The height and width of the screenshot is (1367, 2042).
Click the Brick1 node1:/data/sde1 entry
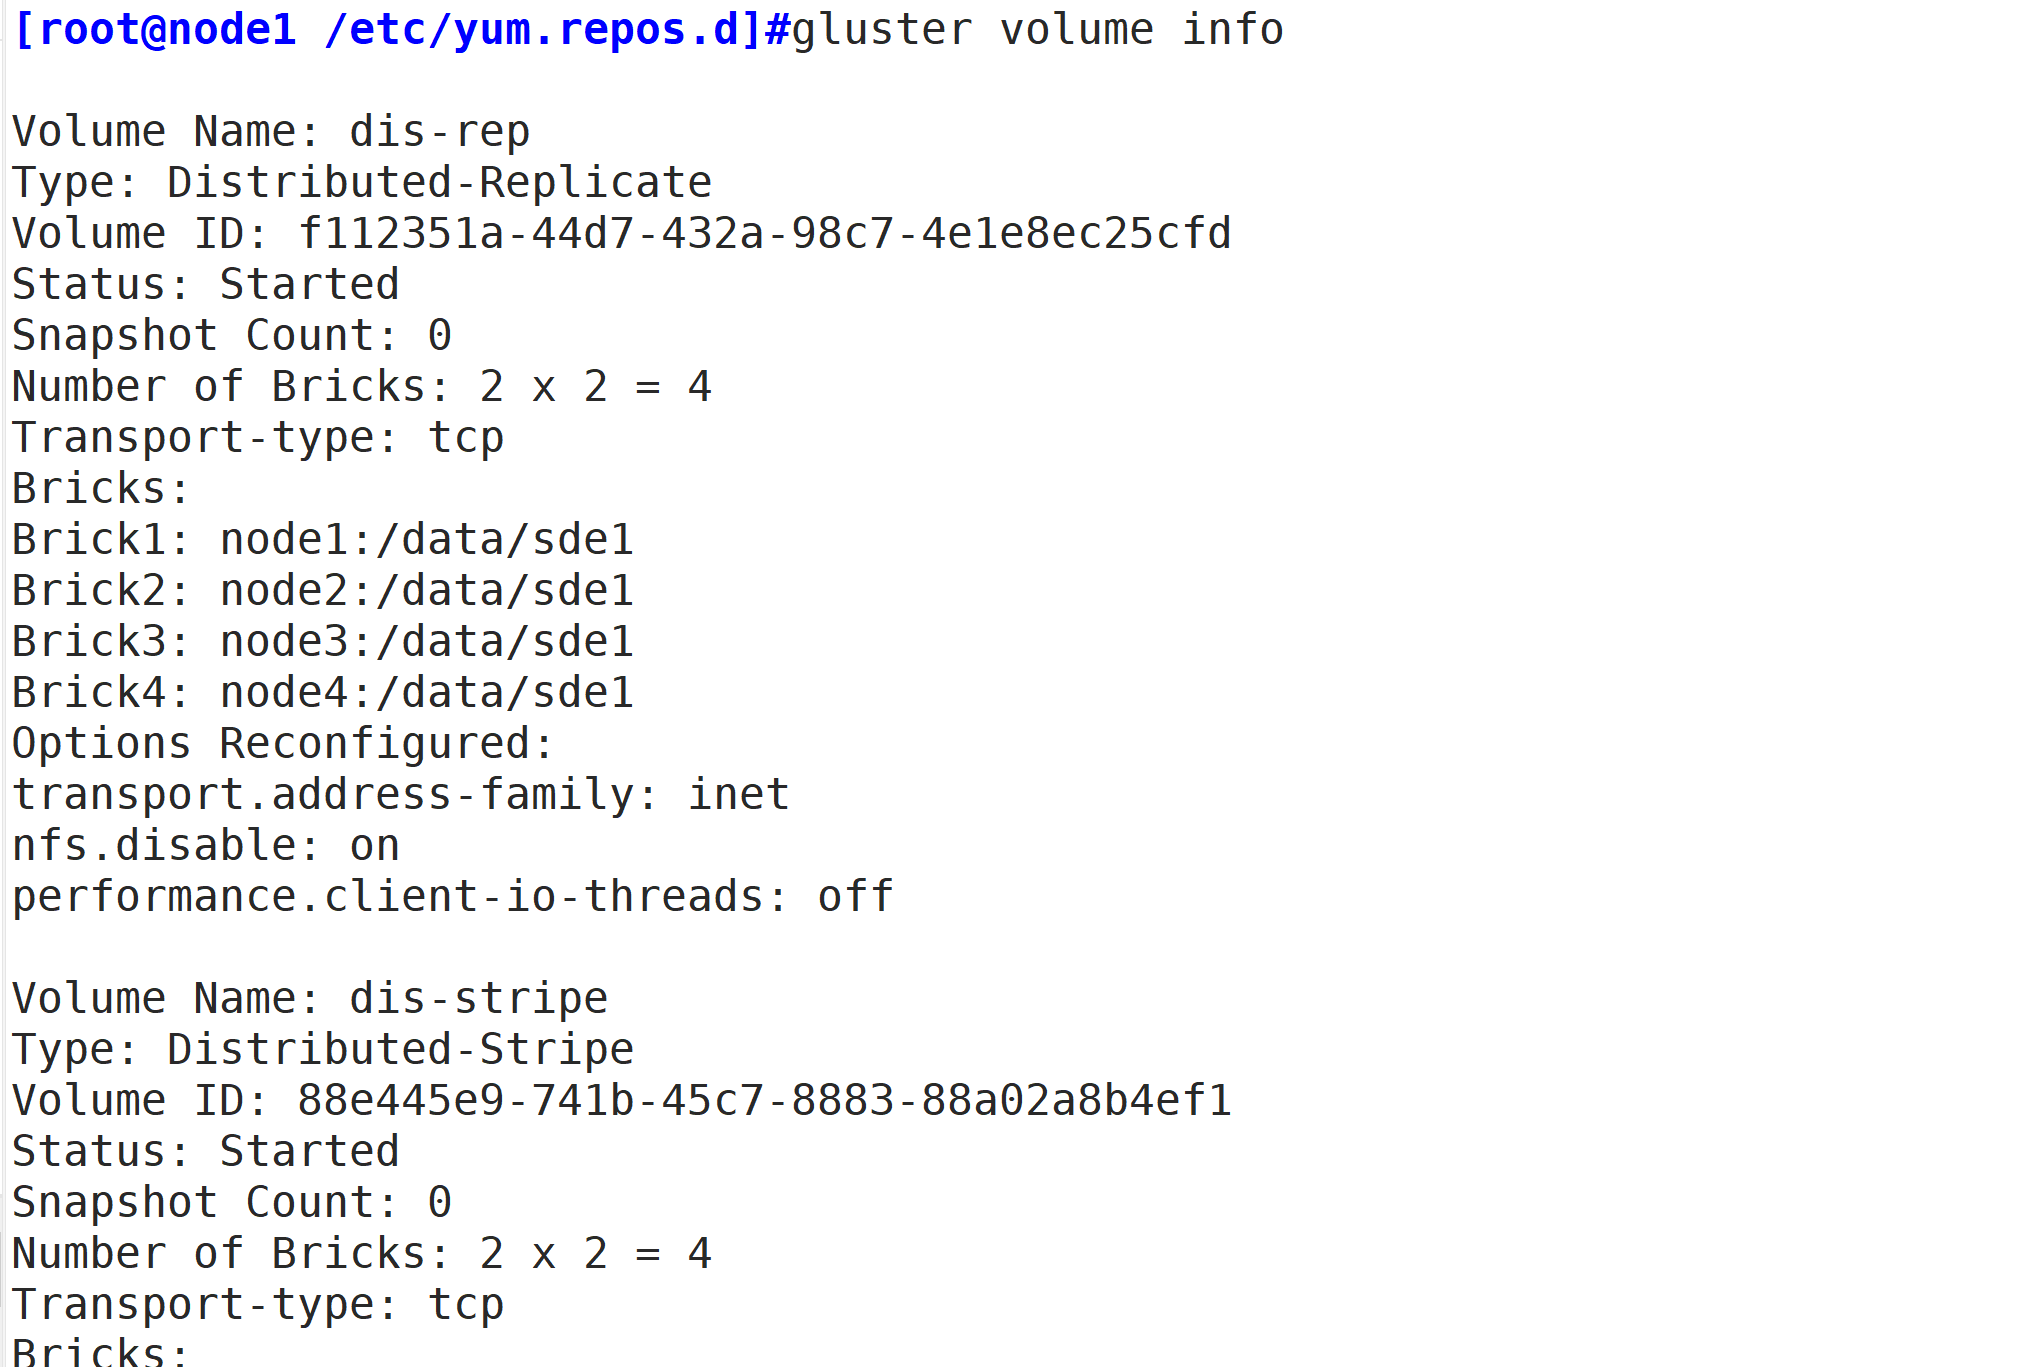click(x=323, y=540)
